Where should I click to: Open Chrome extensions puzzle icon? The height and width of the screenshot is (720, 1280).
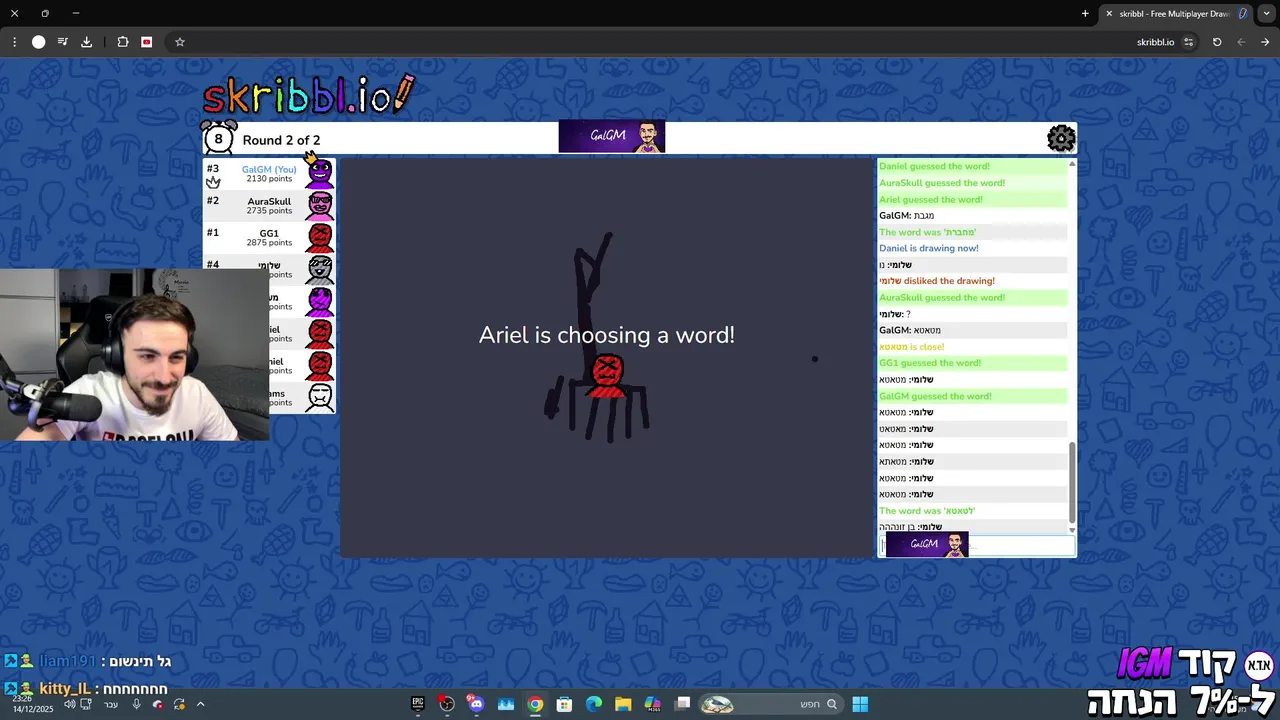pyautogui.click(x=123, y=42)
